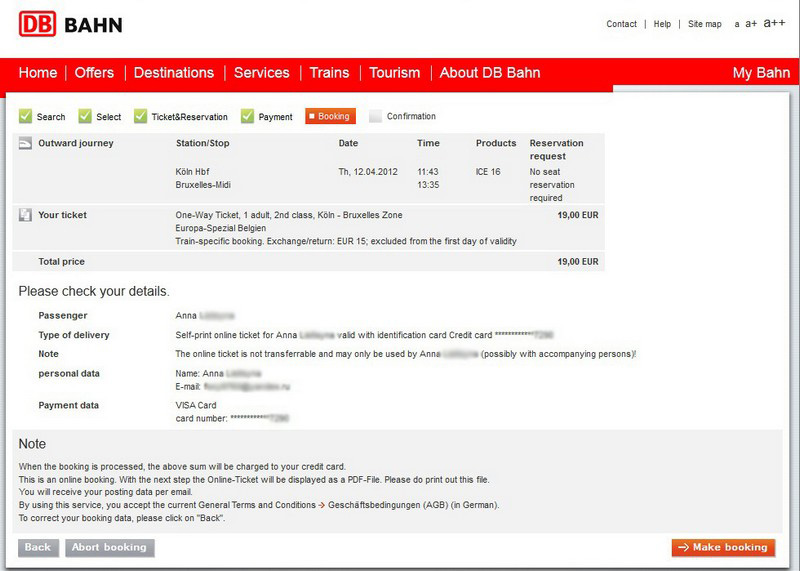Click the Your ticket document icon

(25, 215)
